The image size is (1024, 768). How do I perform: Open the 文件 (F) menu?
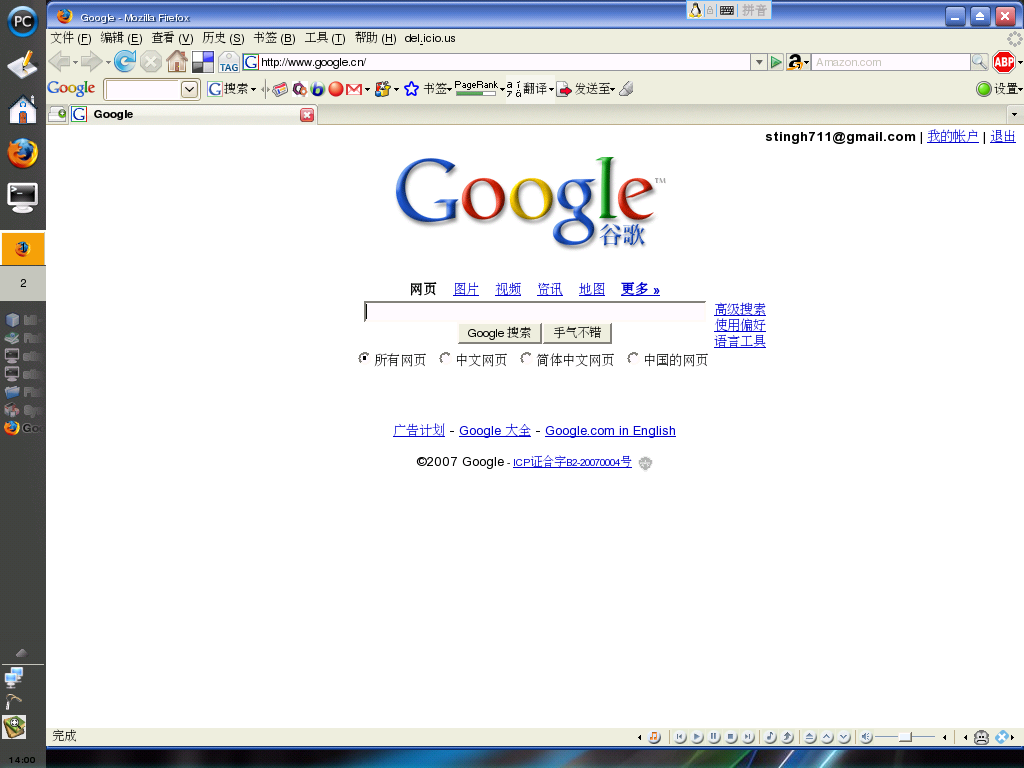[71, 38]
